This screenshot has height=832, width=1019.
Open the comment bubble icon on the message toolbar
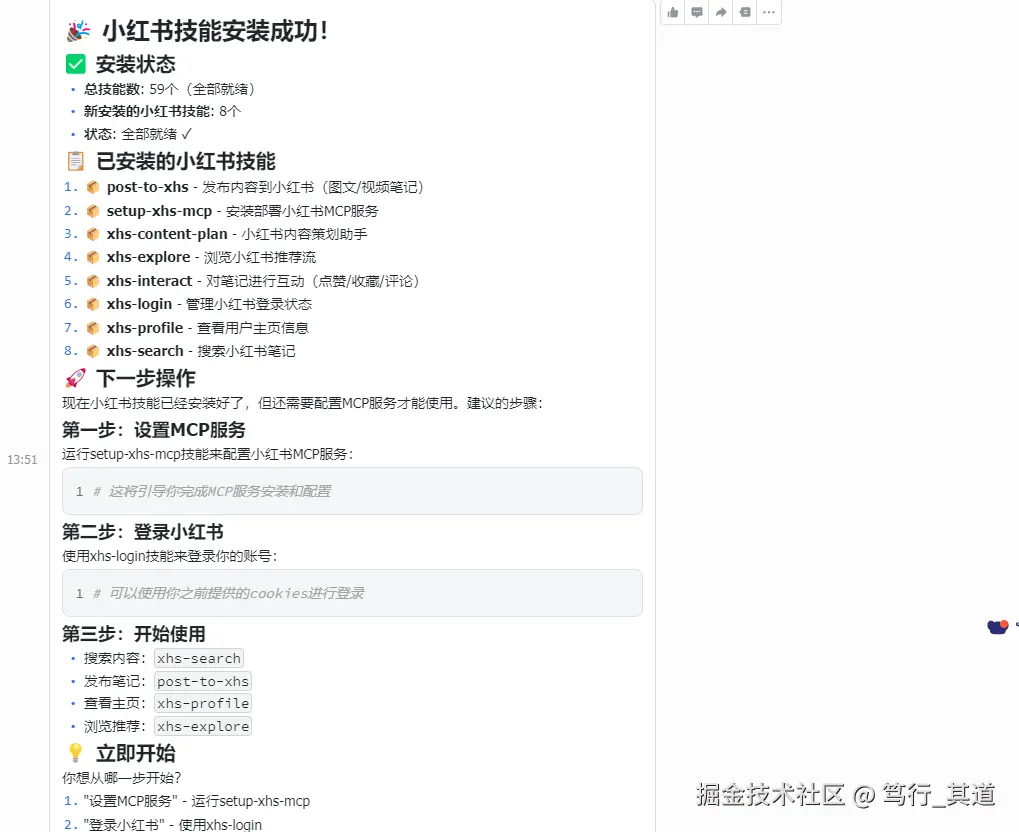pos(696,12)
